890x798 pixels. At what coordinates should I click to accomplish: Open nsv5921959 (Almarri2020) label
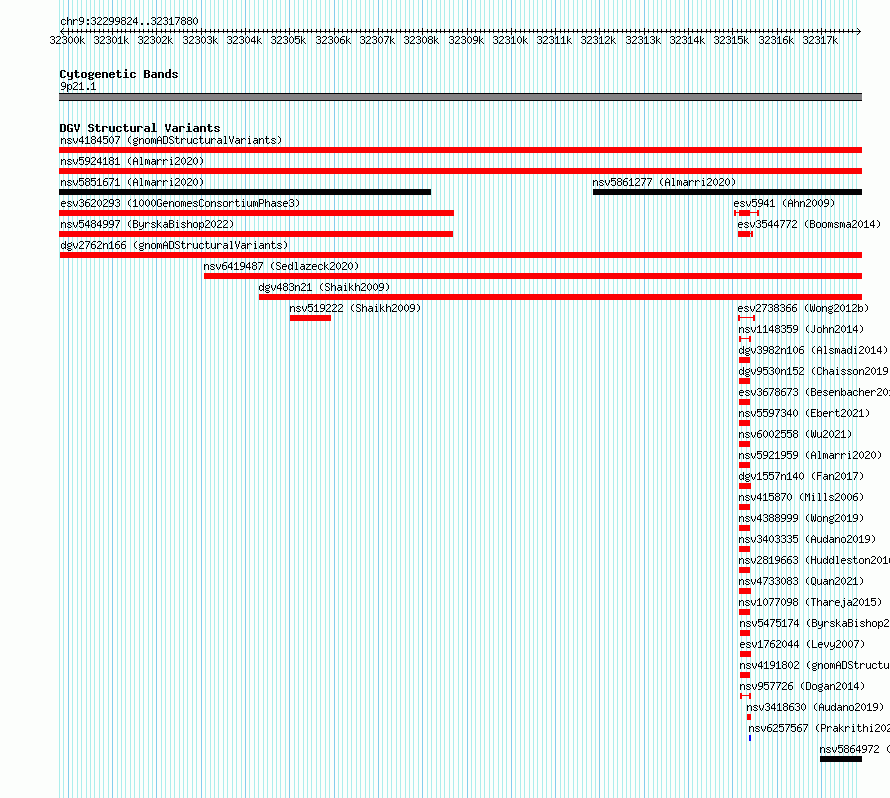point(811,455)
